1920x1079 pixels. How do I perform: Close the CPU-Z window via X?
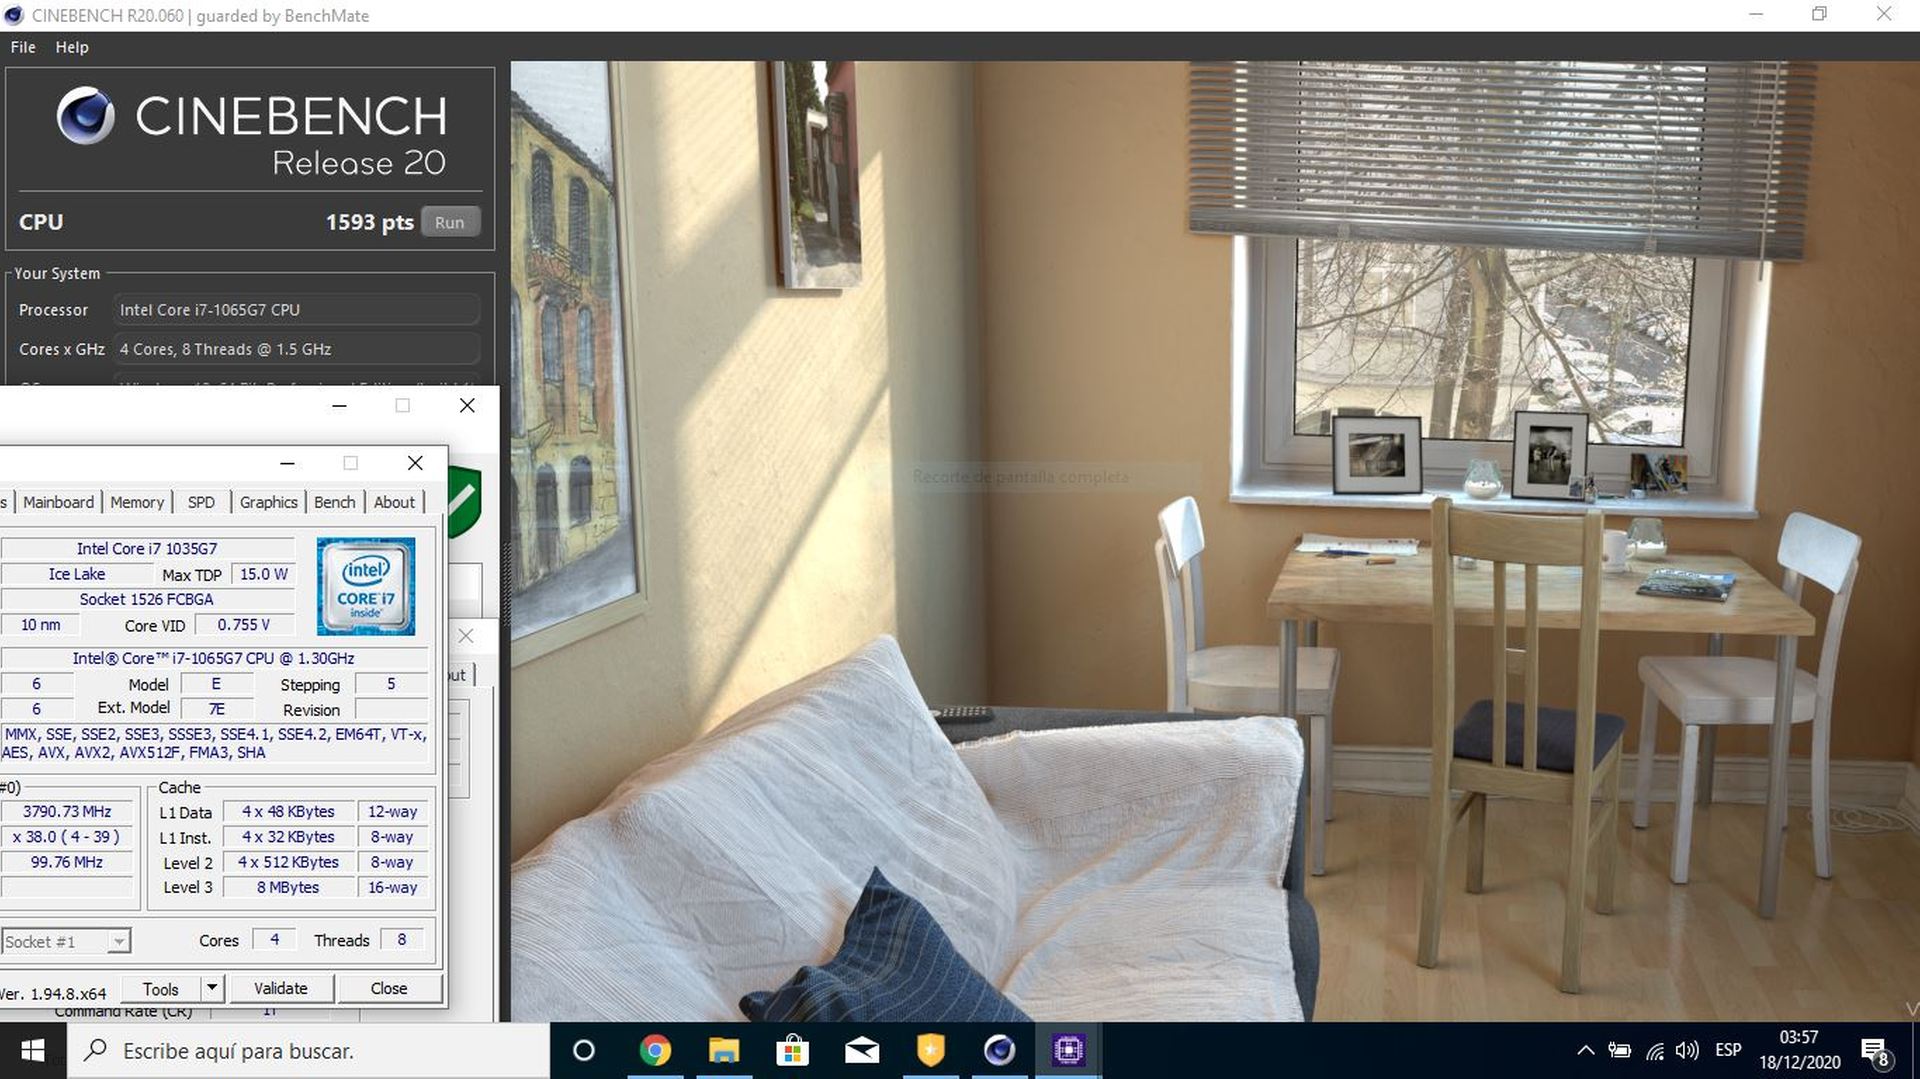(415, 463)
